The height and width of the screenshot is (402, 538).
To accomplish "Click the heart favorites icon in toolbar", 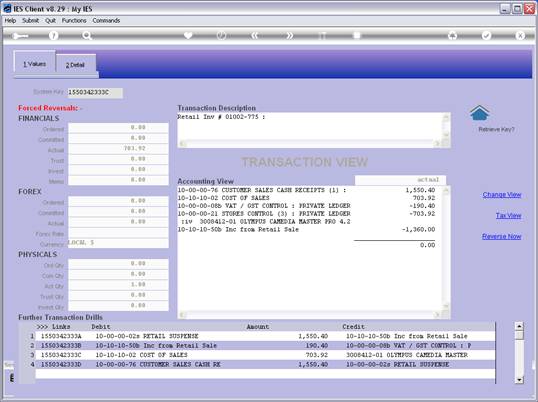I will [188, 35].
